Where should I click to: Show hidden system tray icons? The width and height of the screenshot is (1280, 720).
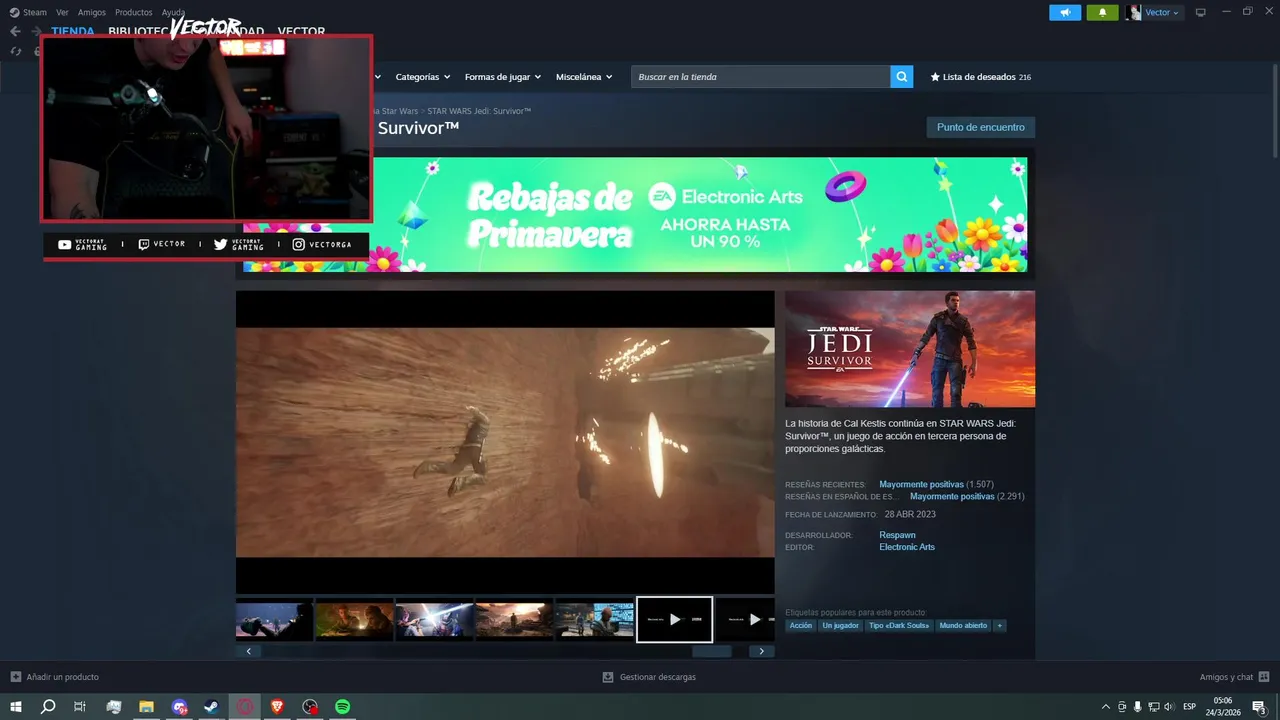(1105, 707)
